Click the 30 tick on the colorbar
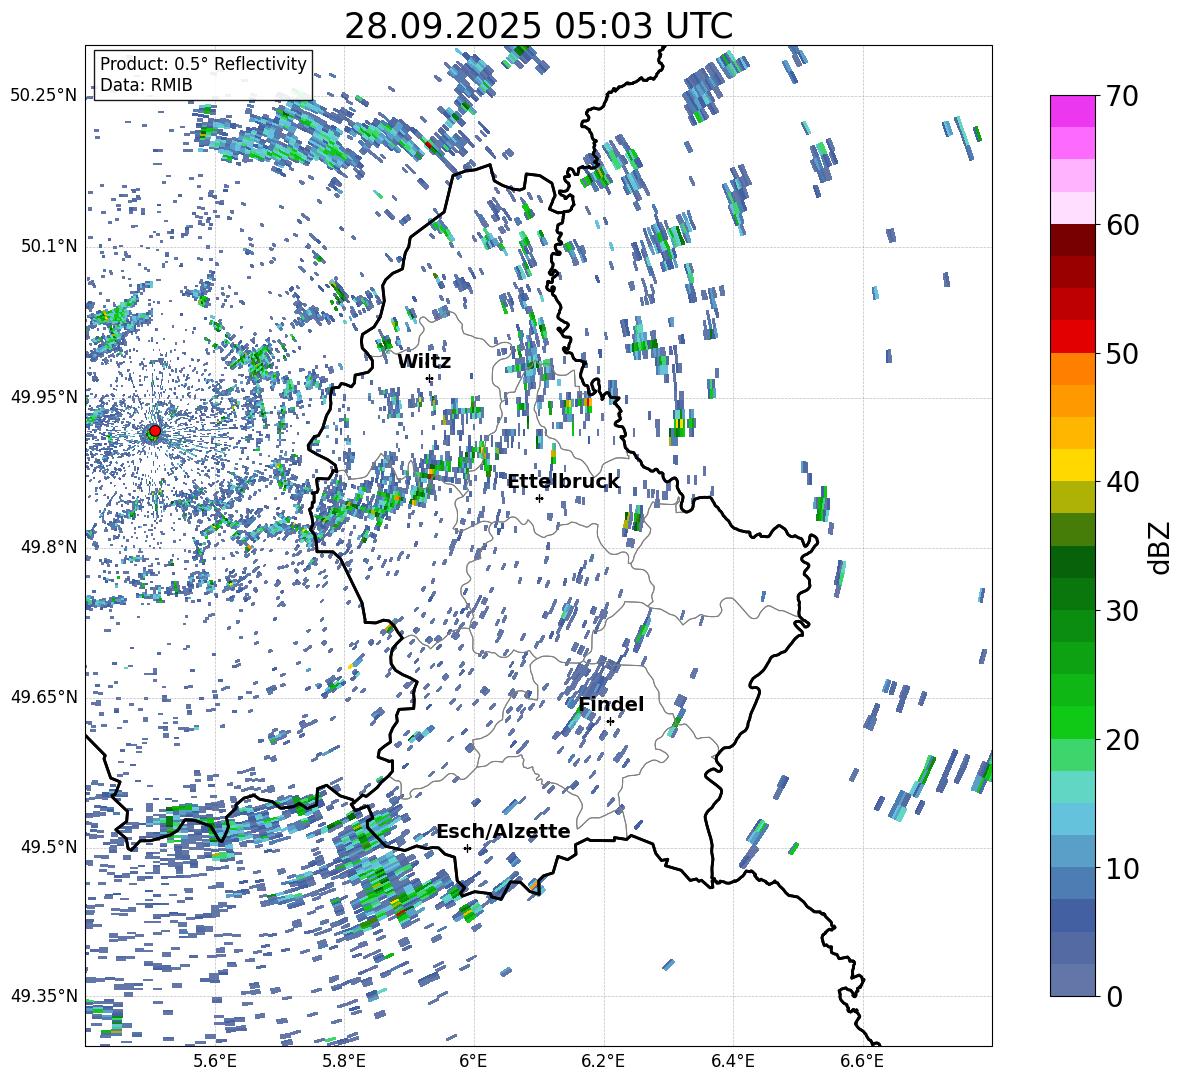 (1122, 611)
